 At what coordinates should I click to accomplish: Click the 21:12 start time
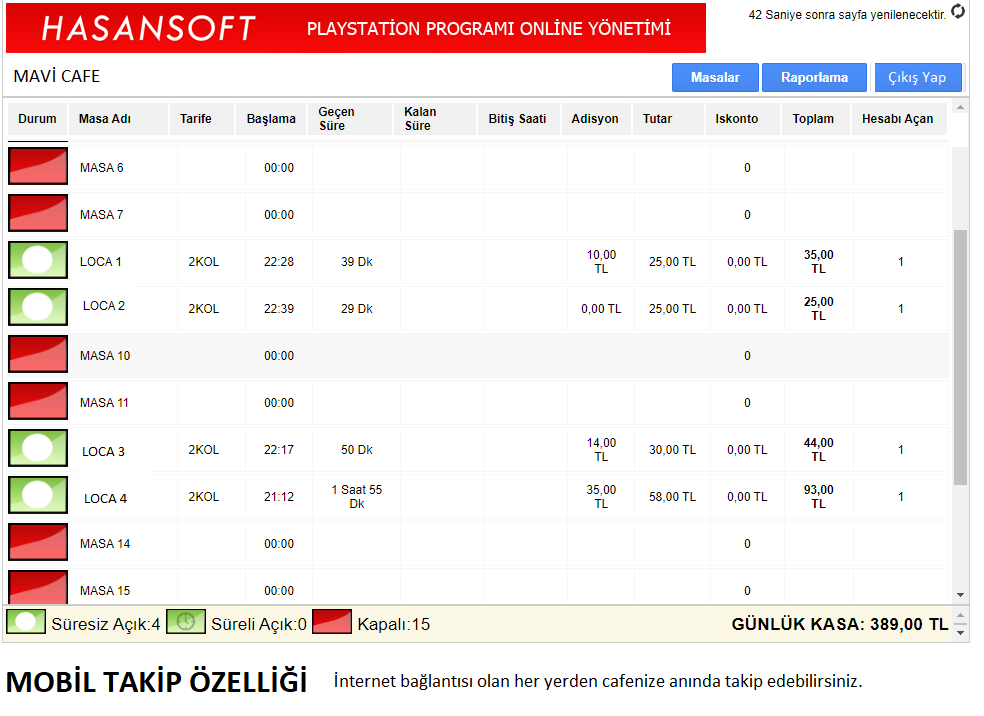click(x=279, y=496)
